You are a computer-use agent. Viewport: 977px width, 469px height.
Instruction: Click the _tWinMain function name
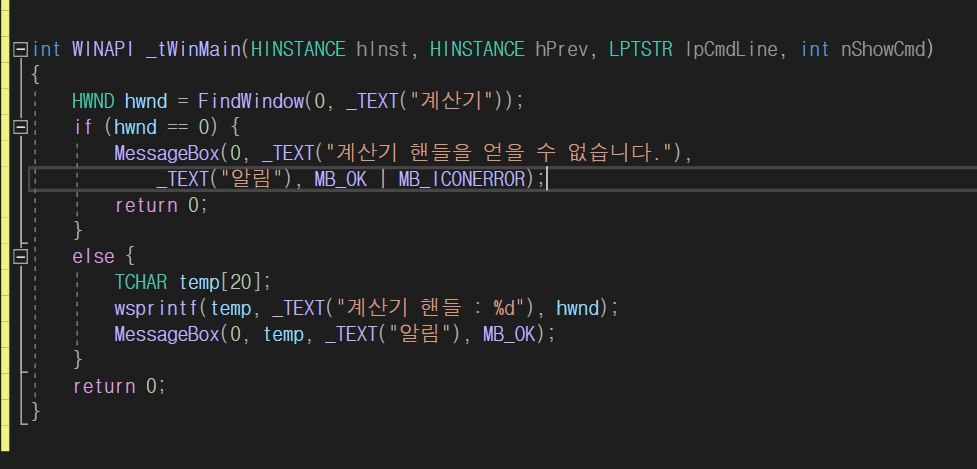tap(193, 49)
